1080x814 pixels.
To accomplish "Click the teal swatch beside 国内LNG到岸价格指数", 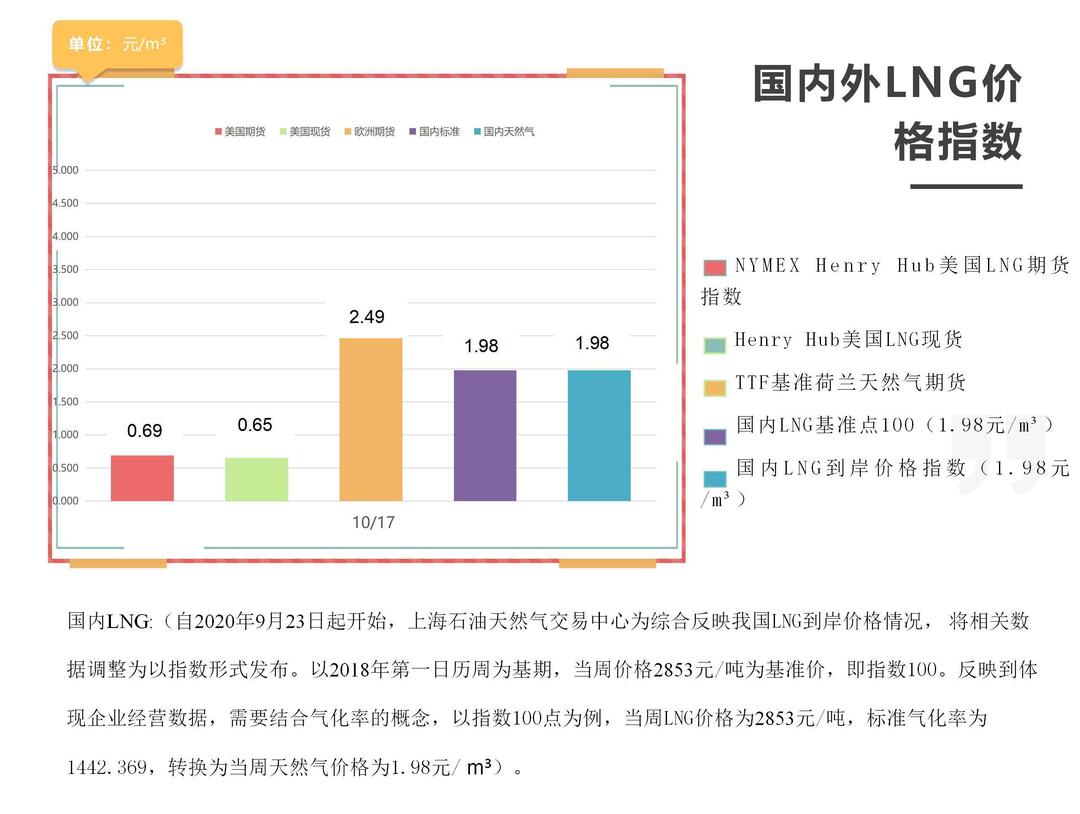I will click(715, 479).
